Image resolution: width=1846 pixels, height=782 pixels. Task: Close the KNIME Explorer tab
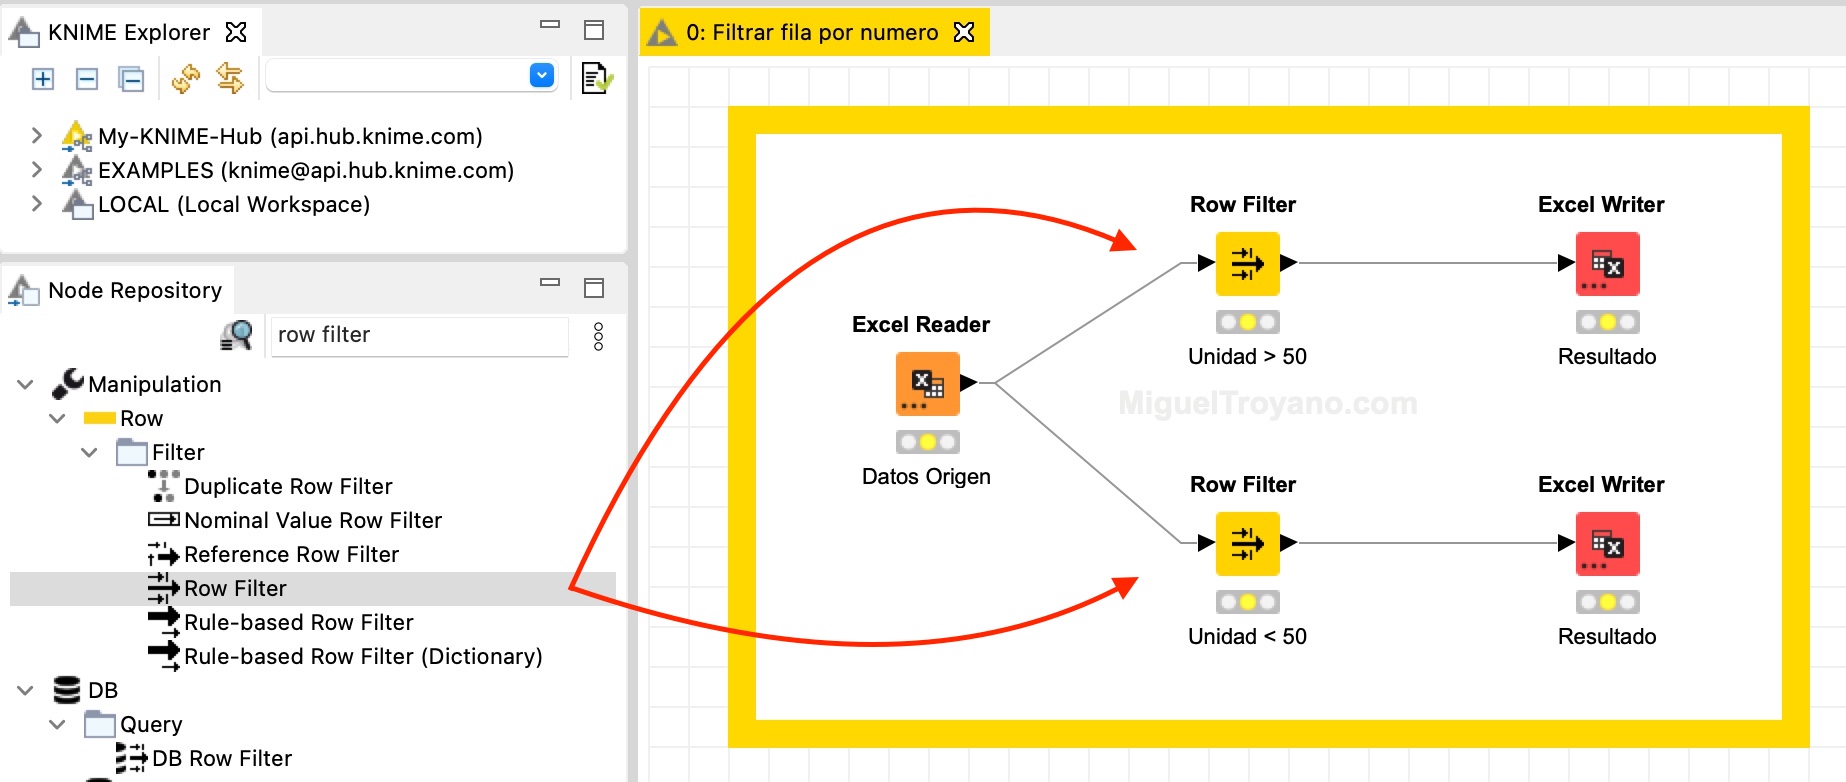coord(236,32)
